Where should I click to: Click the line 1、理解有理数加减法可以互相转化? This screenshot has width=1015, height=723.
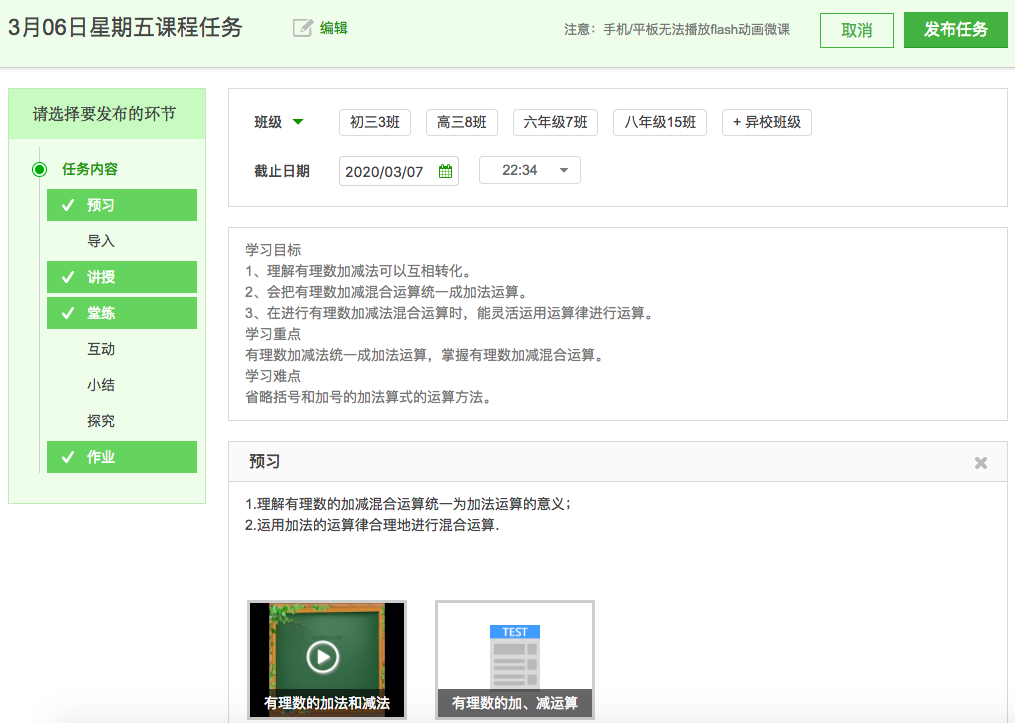pyautogui.click(x=358, y=271)
